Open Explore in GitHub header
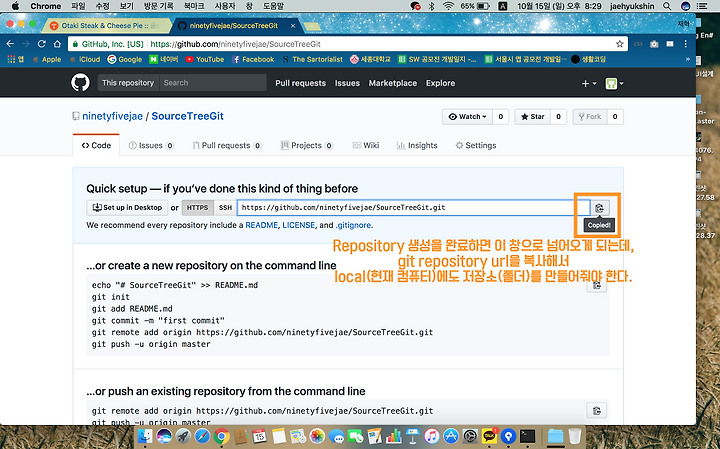This screenshot has width=720, height=449. (x=440, y=83)
